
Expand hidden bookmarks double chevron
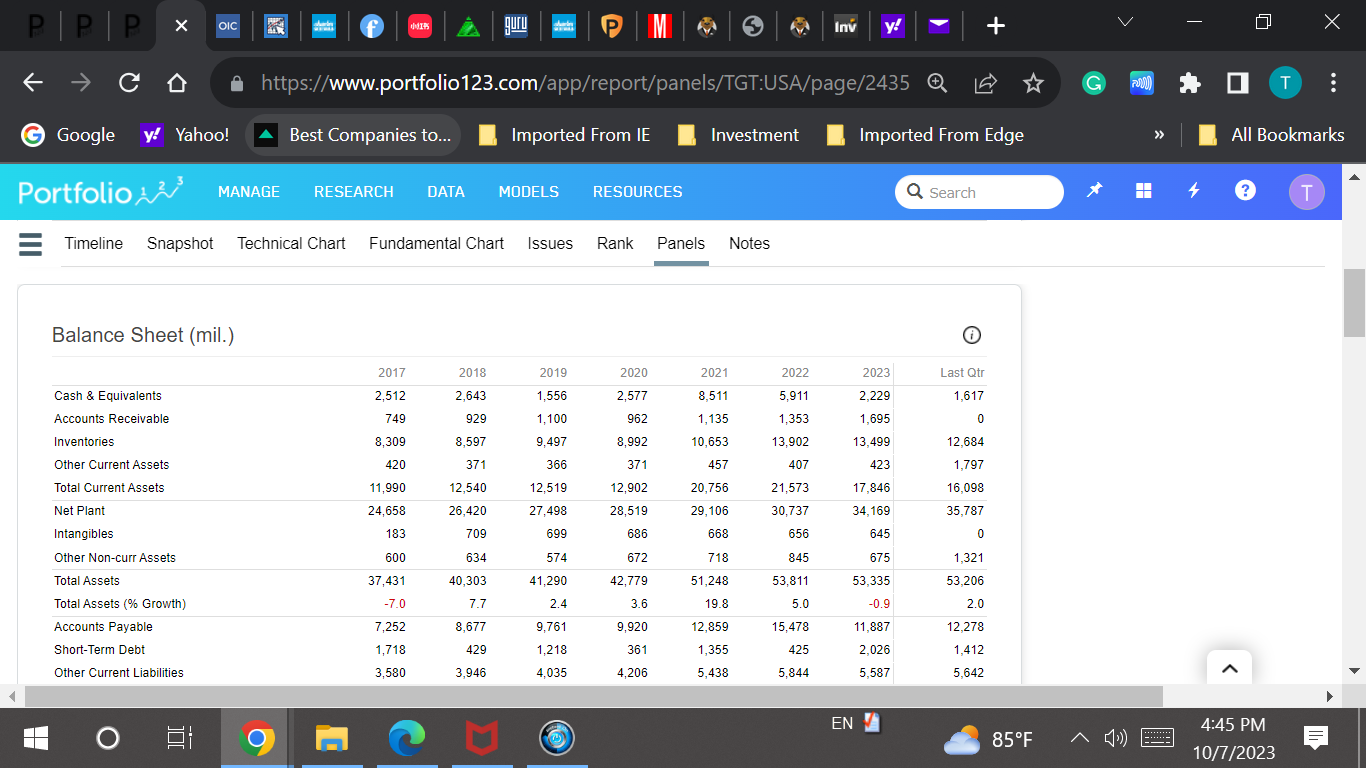coord(1158,135)
